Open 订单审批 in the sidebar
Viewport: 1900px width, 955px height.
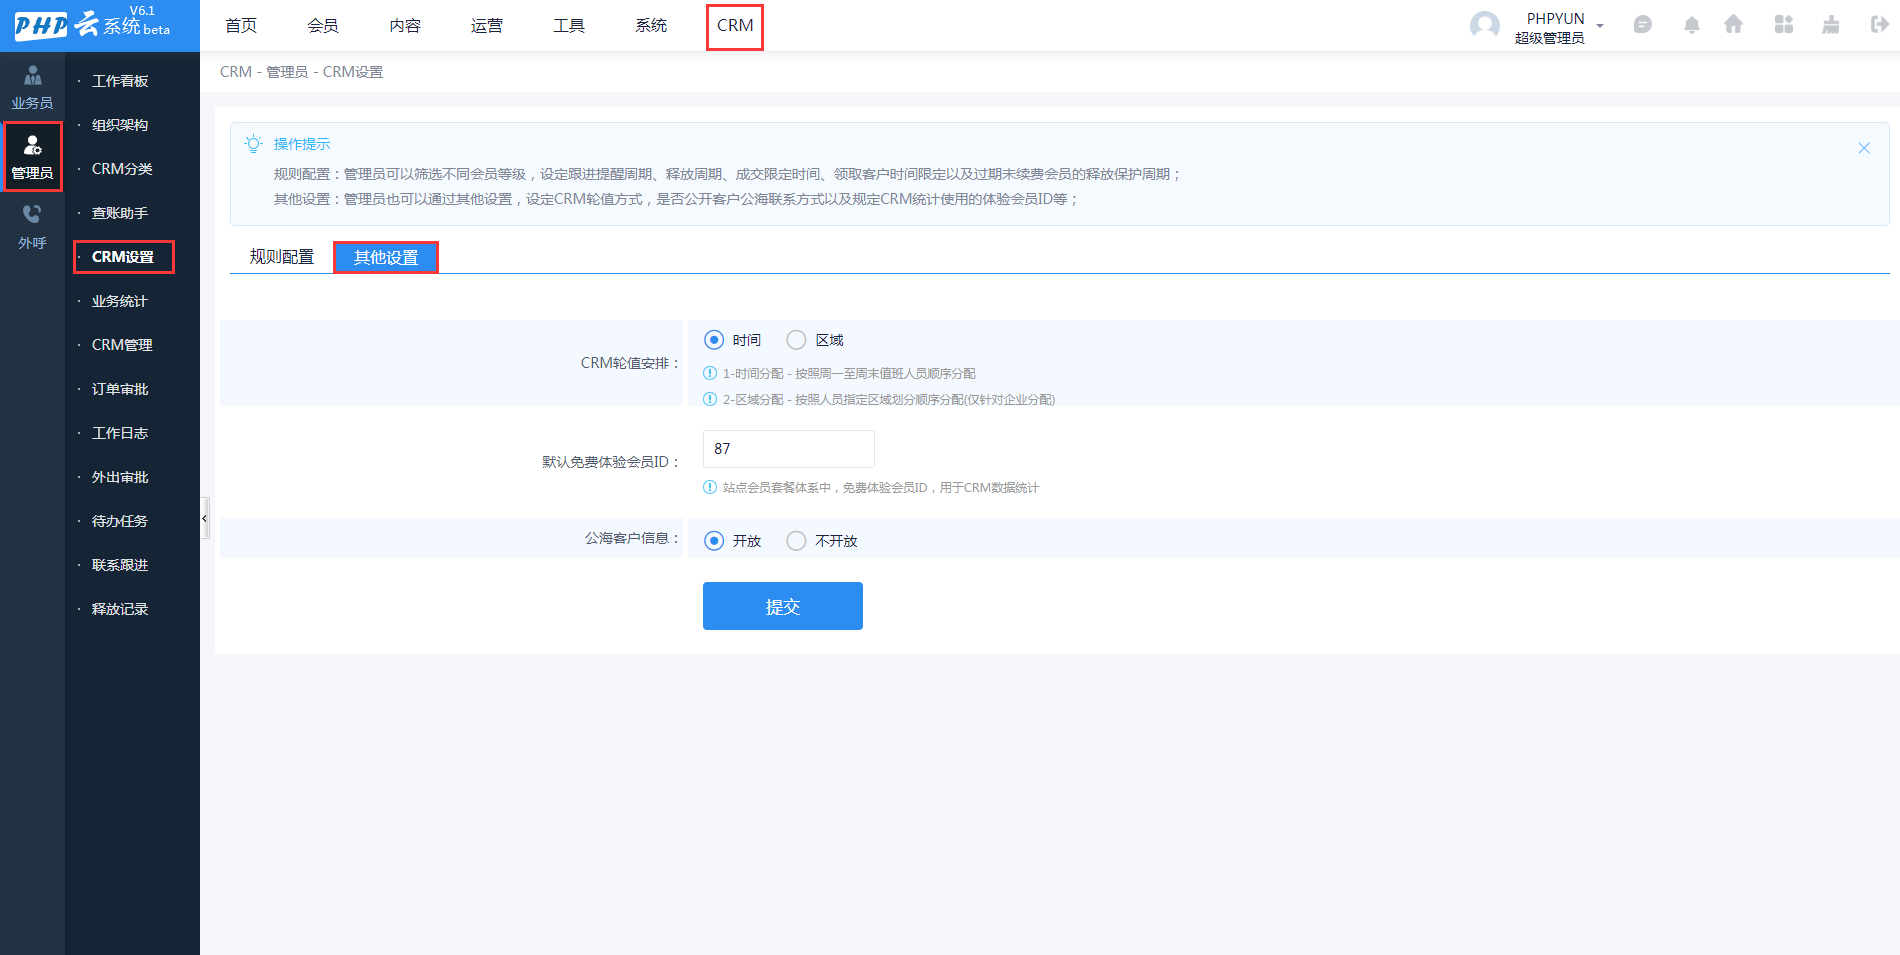pyautogui.click(x=120, y=389)
